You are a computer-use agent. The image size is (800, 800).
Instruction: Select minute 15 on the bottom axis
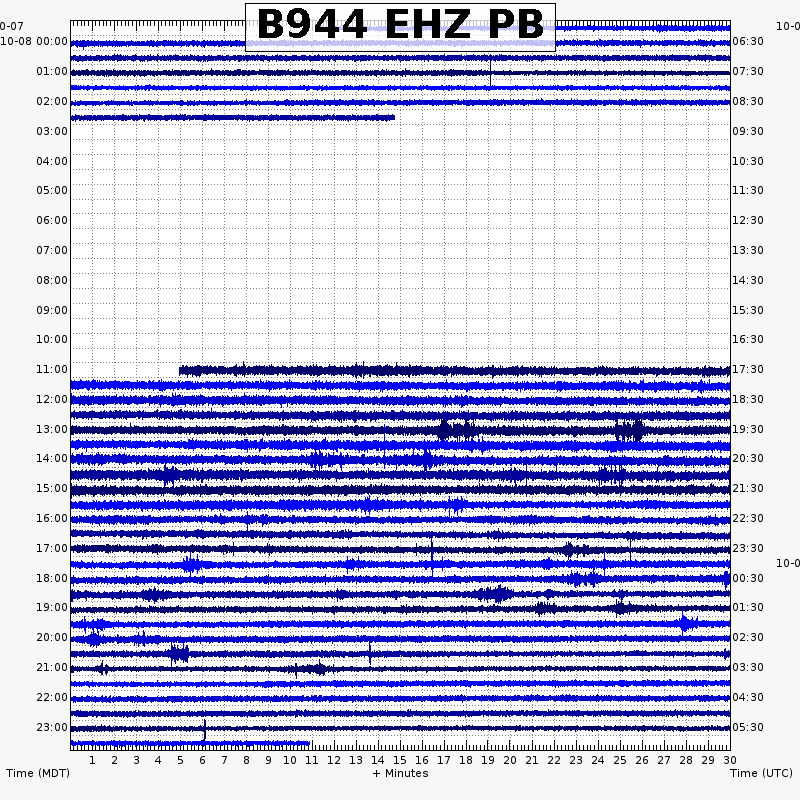point(399,761)
